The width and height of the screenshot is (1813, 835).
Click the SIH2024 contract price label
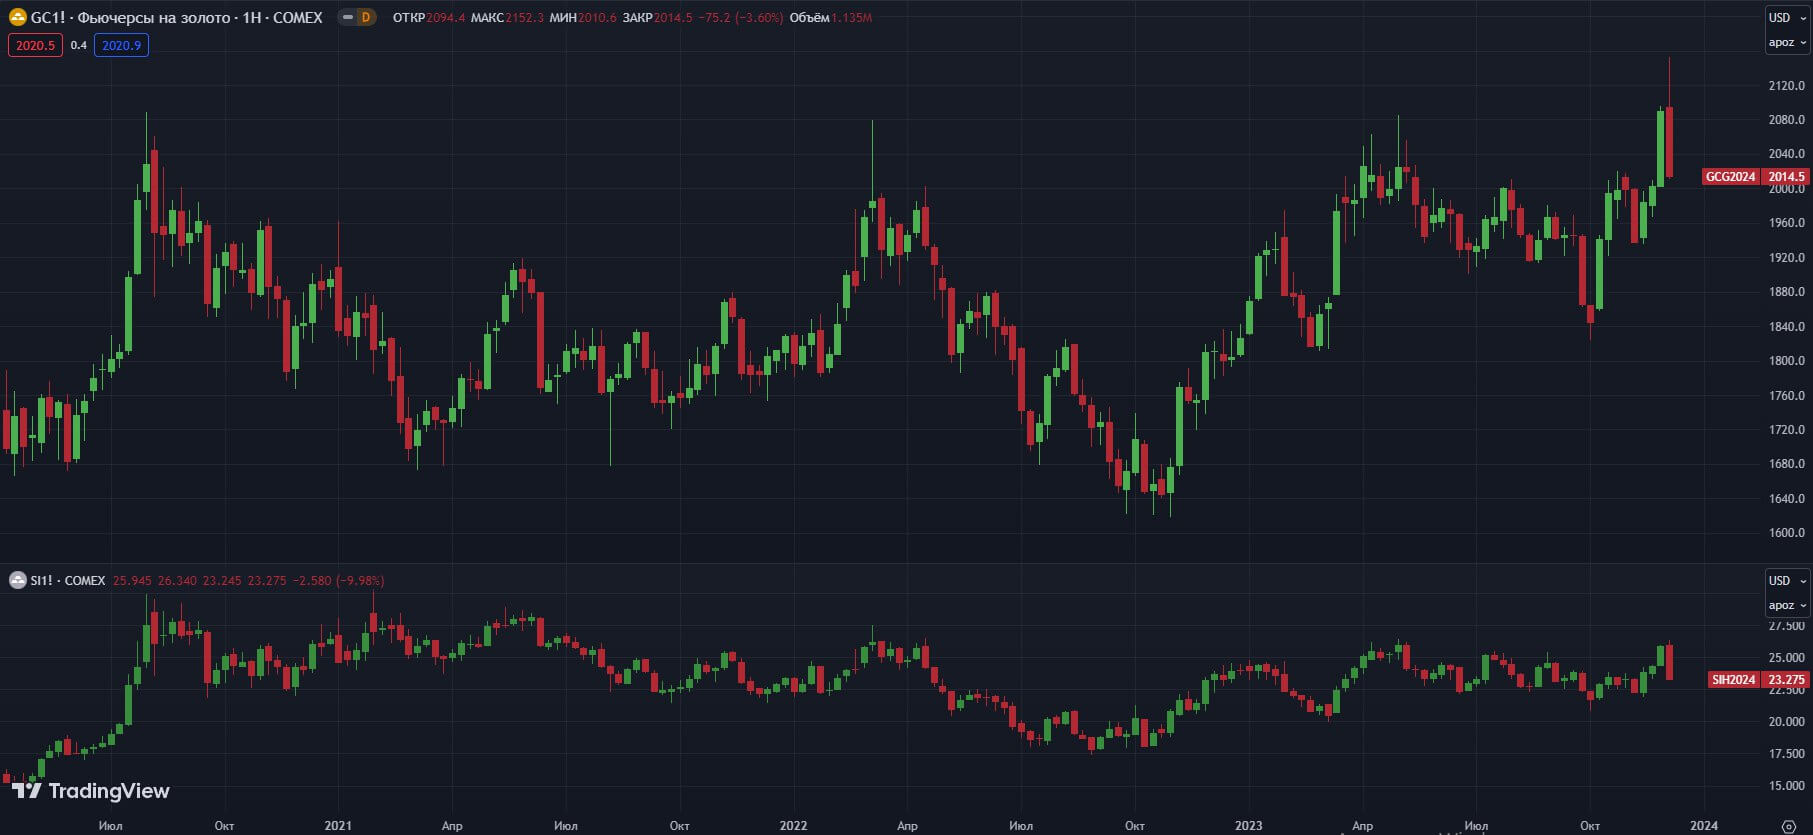[x=1733, y=679]
